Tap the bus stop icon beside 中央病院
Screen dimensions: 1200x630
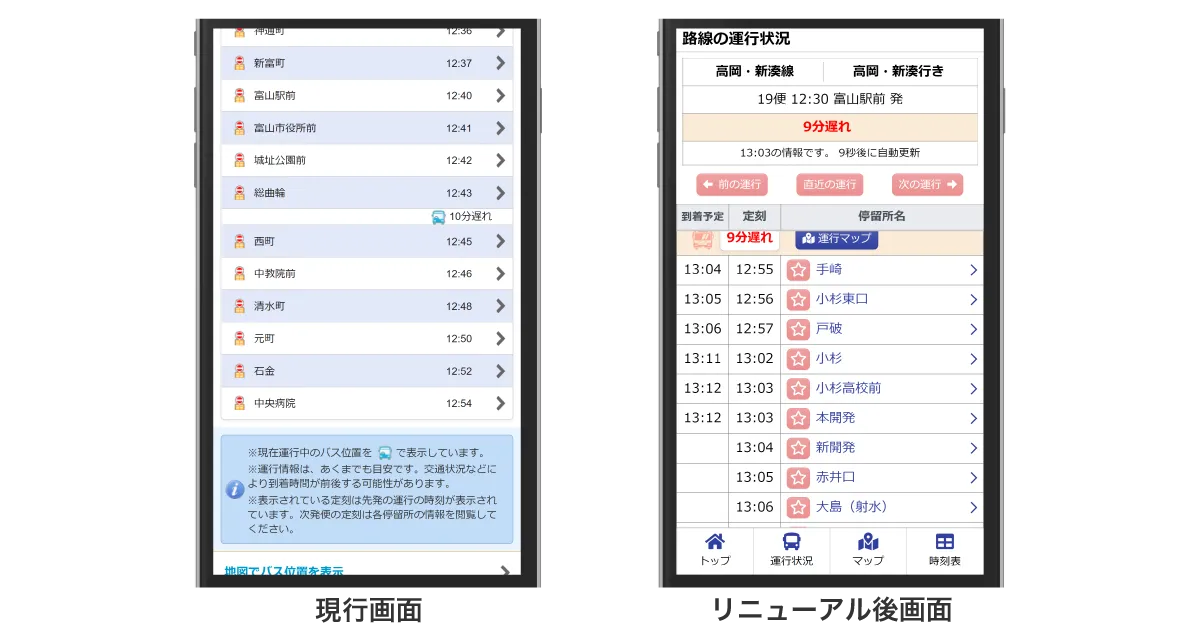click(x=239, y=403)
